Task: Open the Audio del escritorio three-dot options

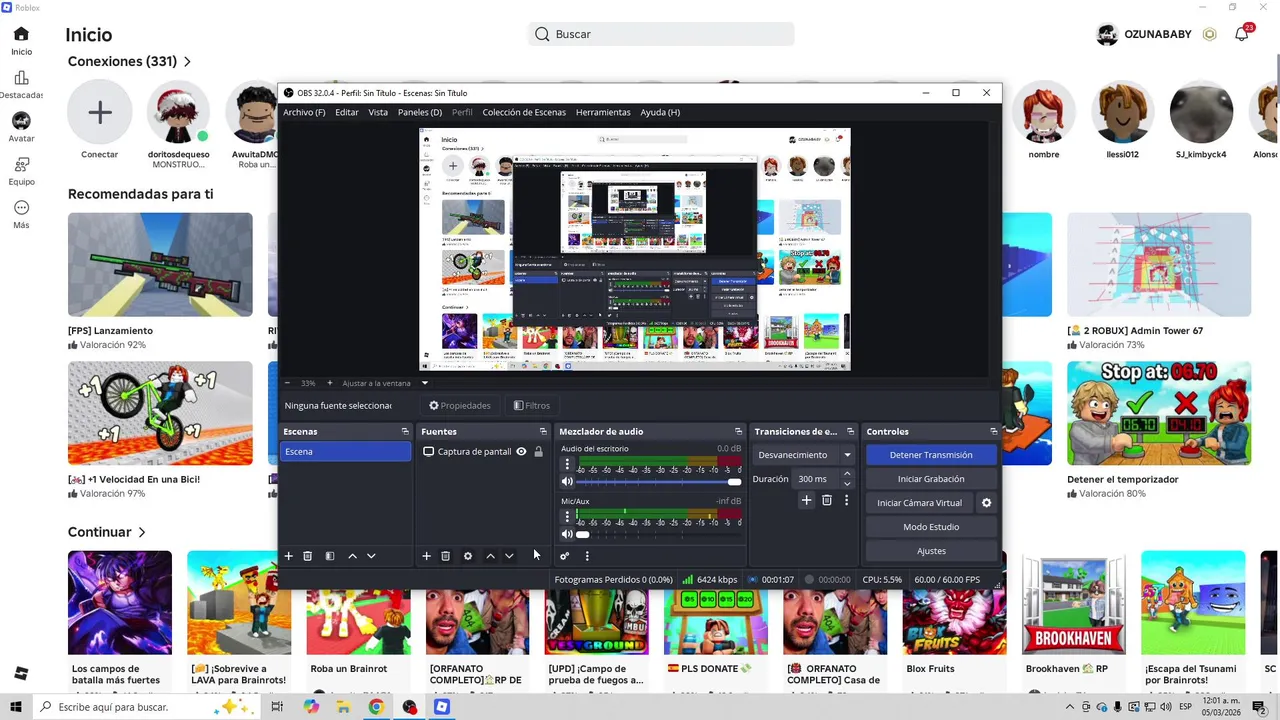Action: click(x=567, y=464)
